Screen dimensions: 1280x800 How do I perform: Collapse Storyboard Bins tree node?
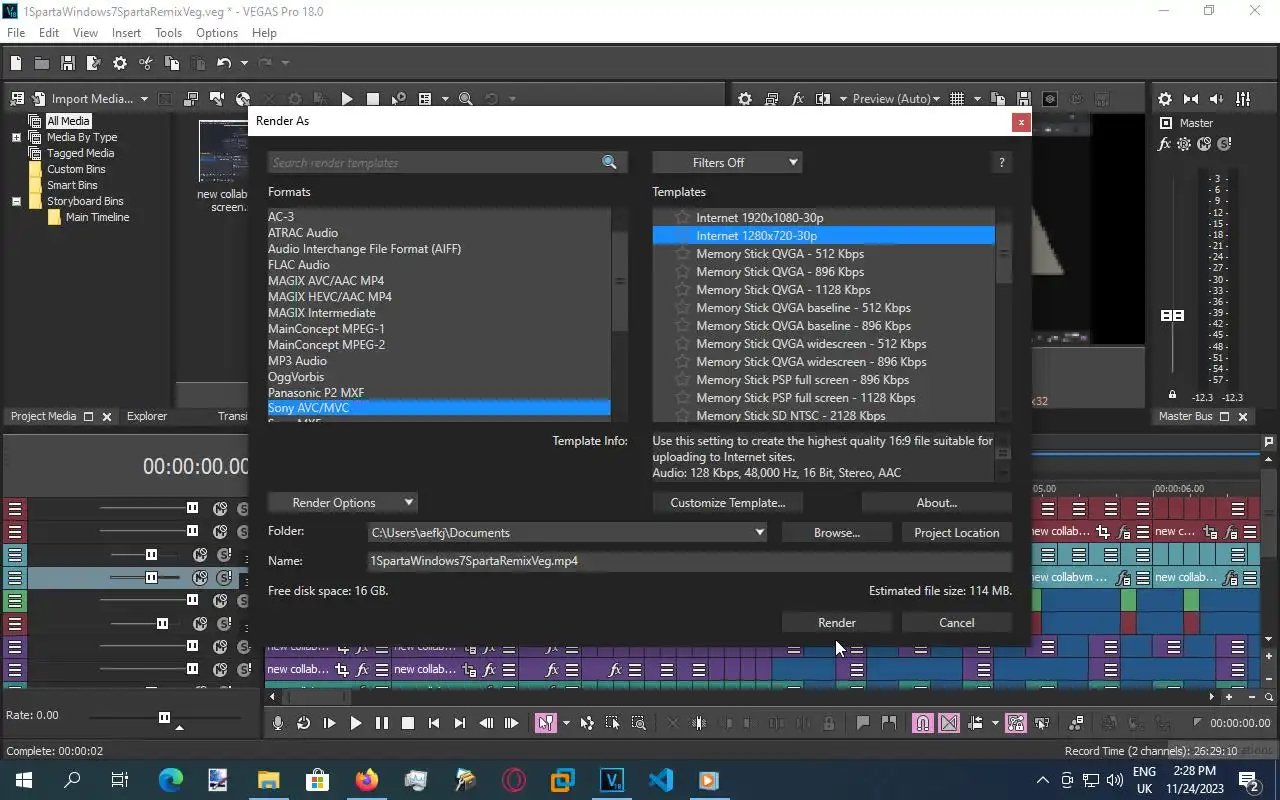(x=16, y=201)
